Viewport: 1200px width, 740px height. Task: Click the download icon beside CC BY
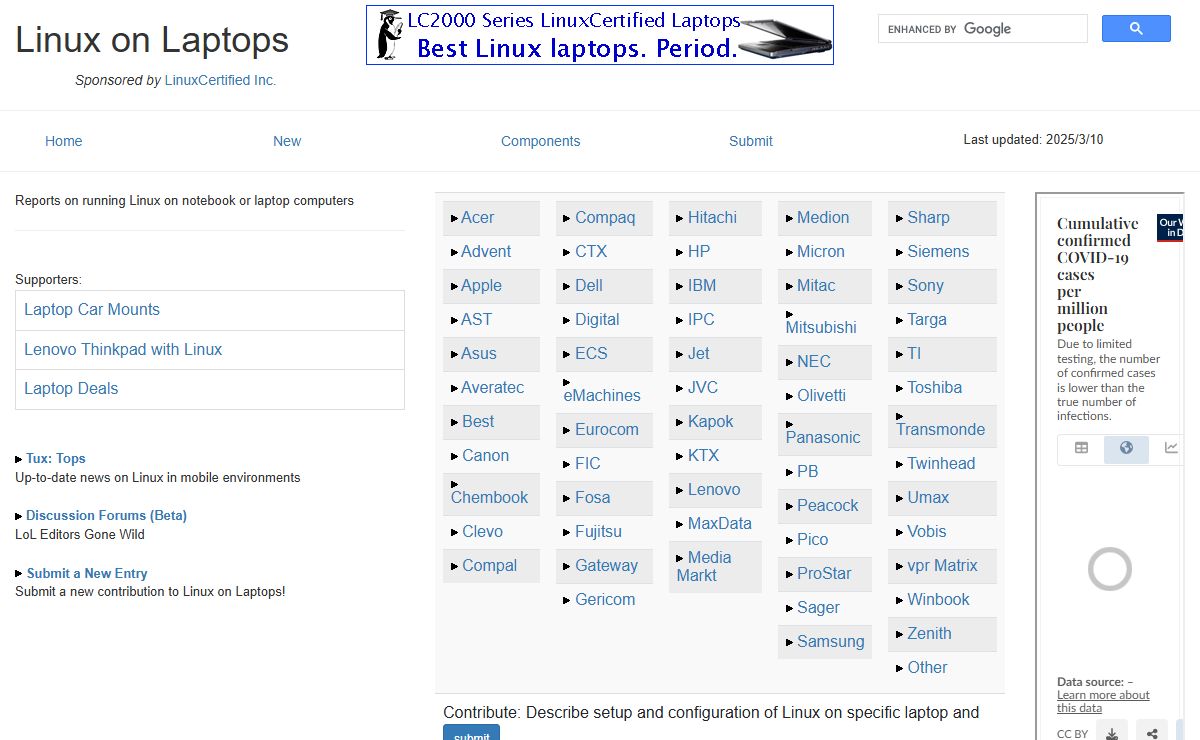coord(1112,732)
